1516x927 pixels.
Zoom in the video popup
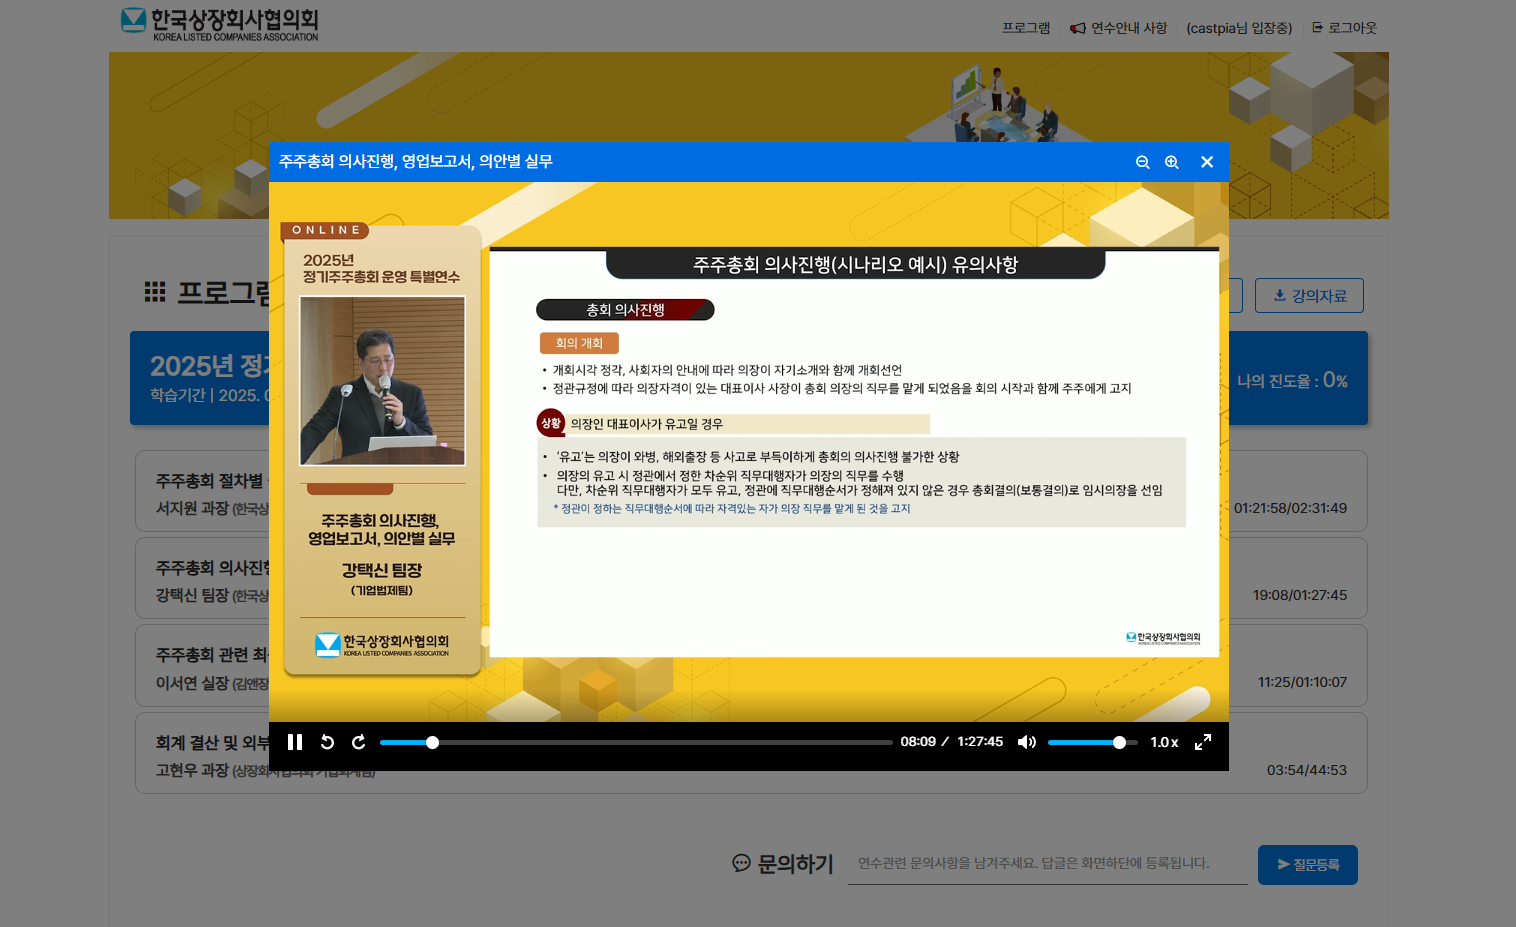pos(1172,162)
